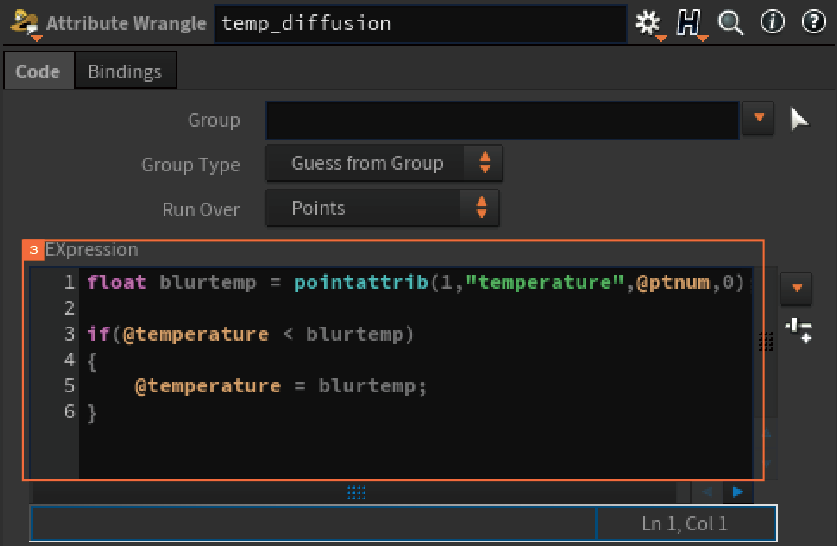Open the gear settings menu icon
This screenshot has height=546, width=837.
(x=649, y=24)
